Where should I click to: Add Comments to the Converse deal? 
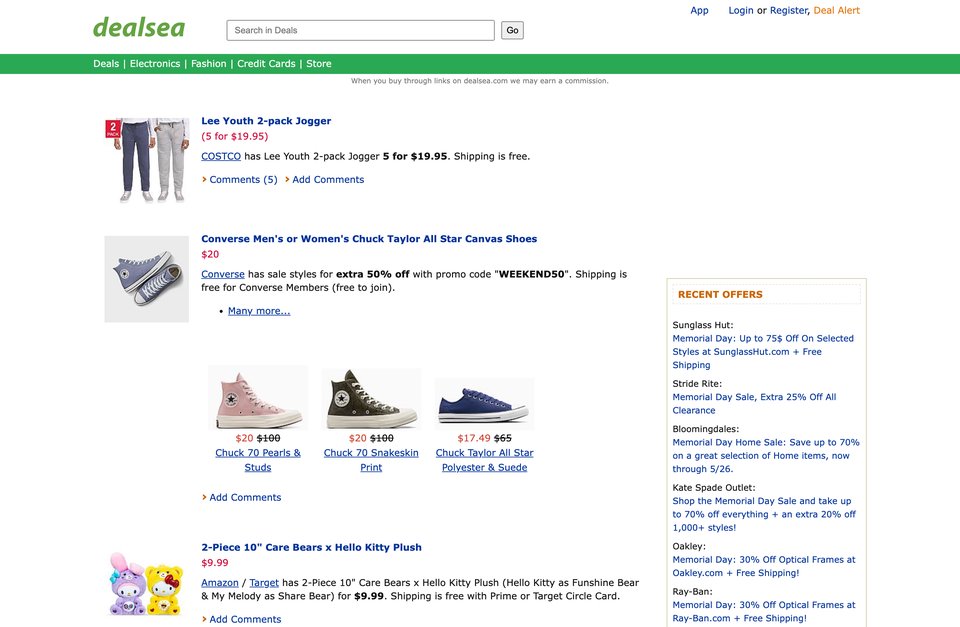click(x=245, y=497)
